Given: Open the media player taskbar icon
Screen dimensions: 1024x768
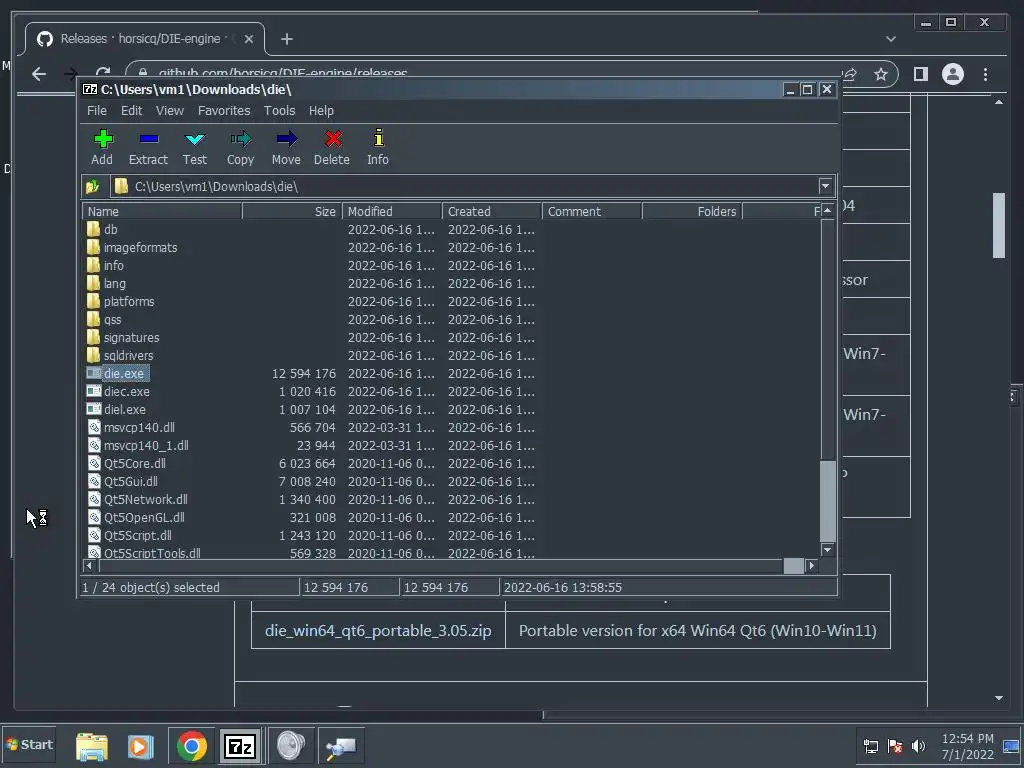Looking at the screenshot, I should [x=140, y=746].
